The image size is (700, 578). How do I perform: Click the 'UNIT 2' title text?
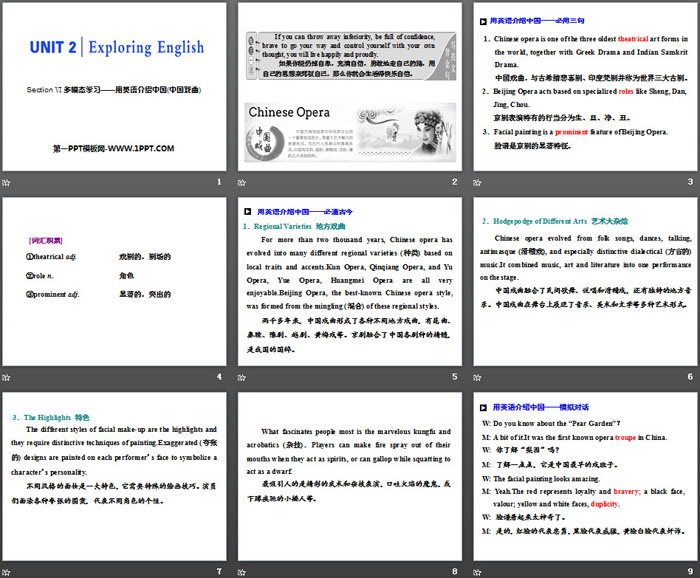[53, 47]
